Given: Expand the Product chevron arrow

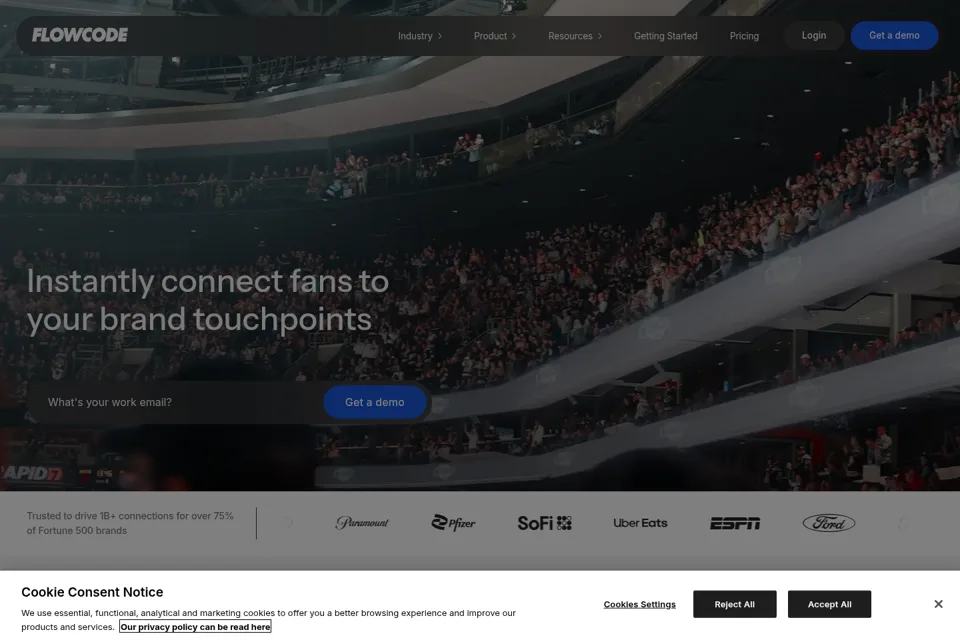Looking at the screenshot, I should (x=514, y=36).
